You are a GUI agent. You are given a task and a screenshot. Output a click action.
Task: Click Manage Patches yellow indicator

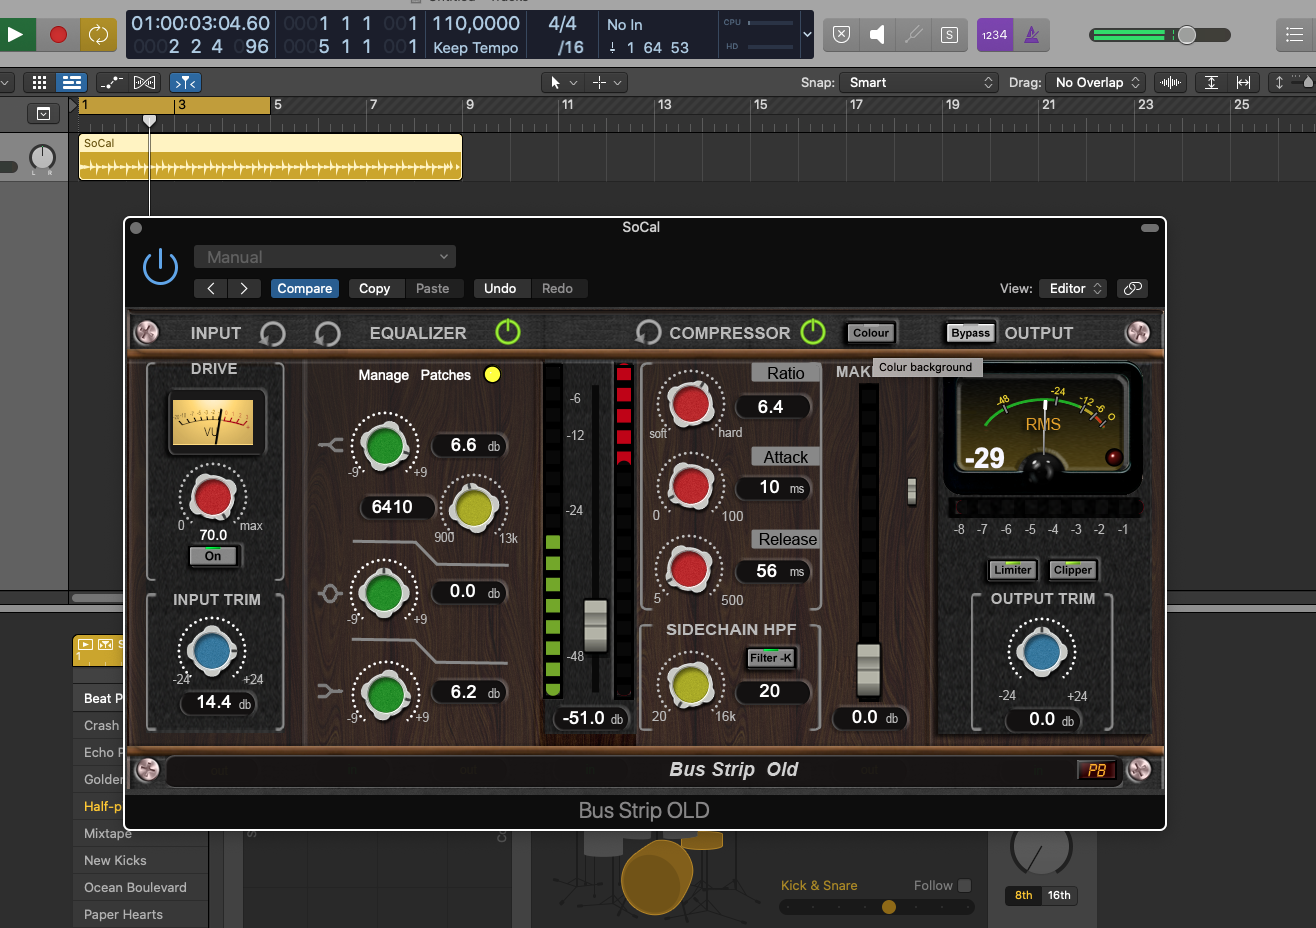tap(492, 375)
